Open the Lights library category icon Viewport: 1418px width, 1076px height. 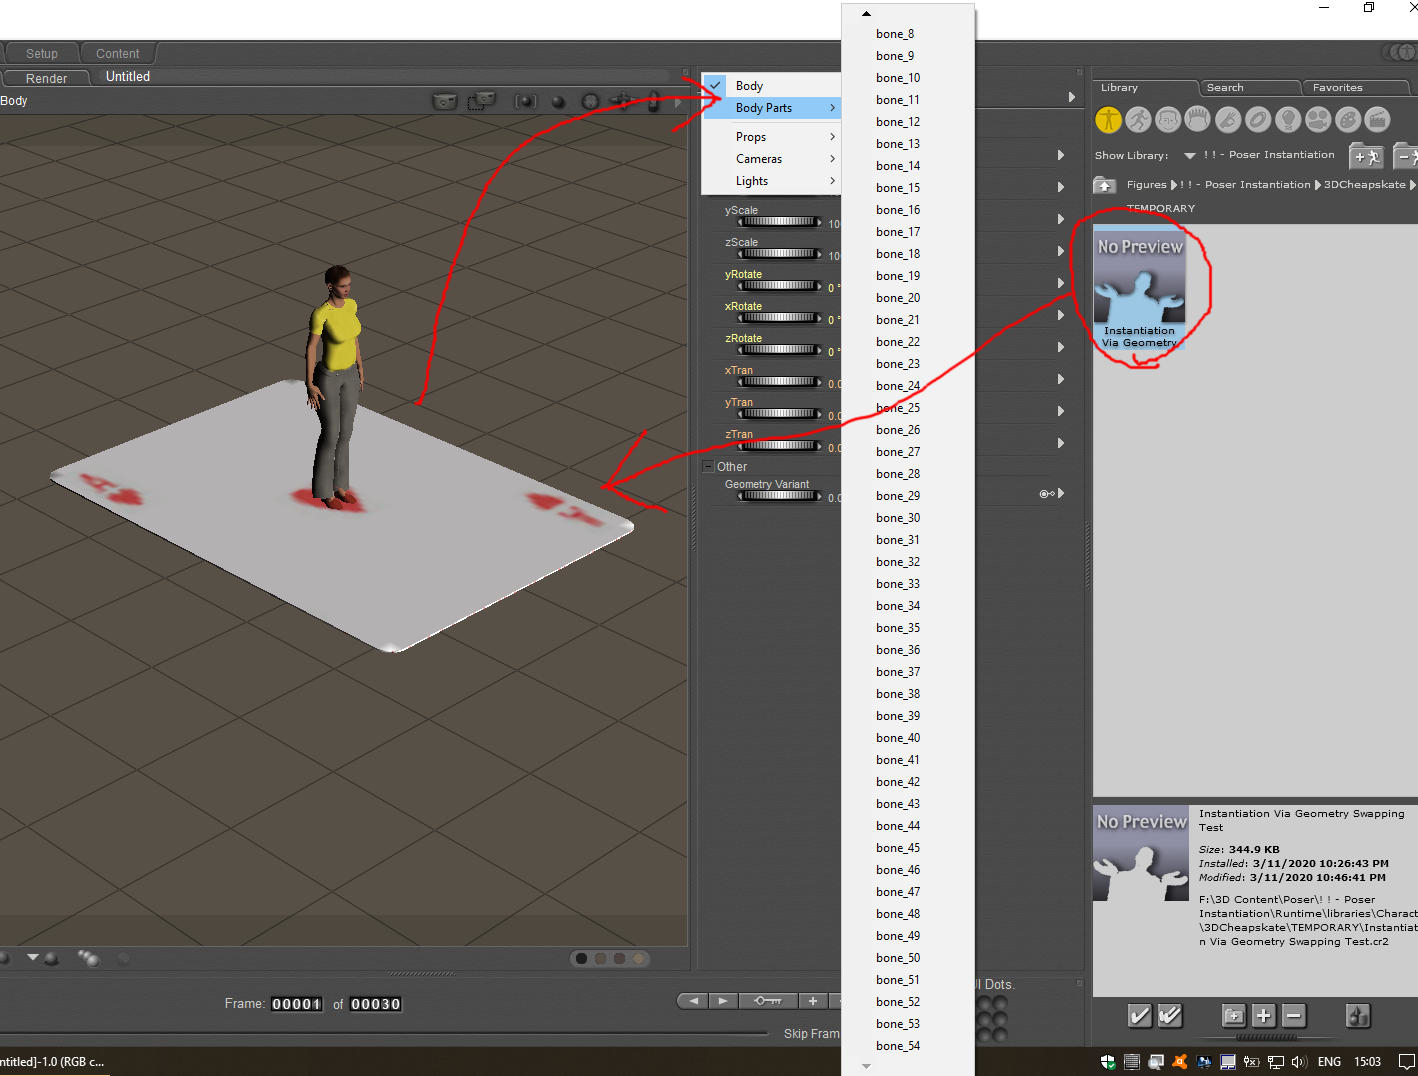(1288, 120)
